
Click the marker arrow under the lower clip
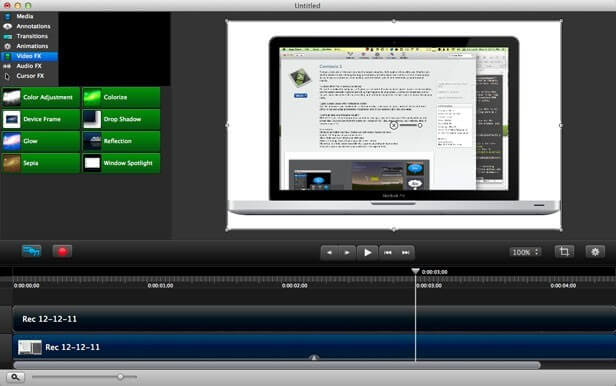click(314, 357)
